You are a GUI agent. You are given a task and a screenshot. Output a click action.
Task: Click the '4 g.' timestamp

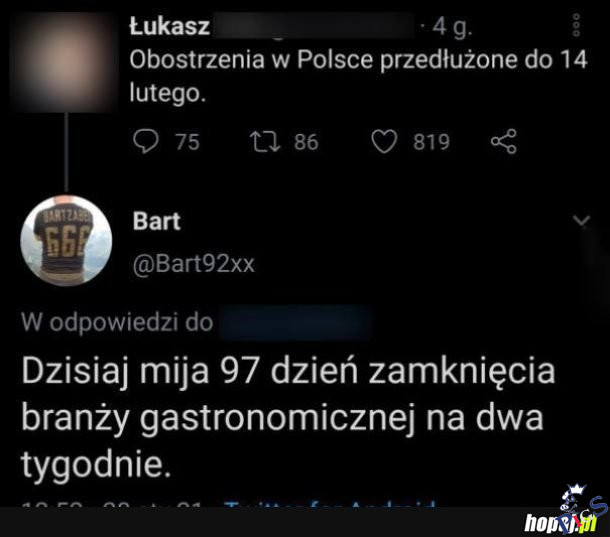pos(452,27)
